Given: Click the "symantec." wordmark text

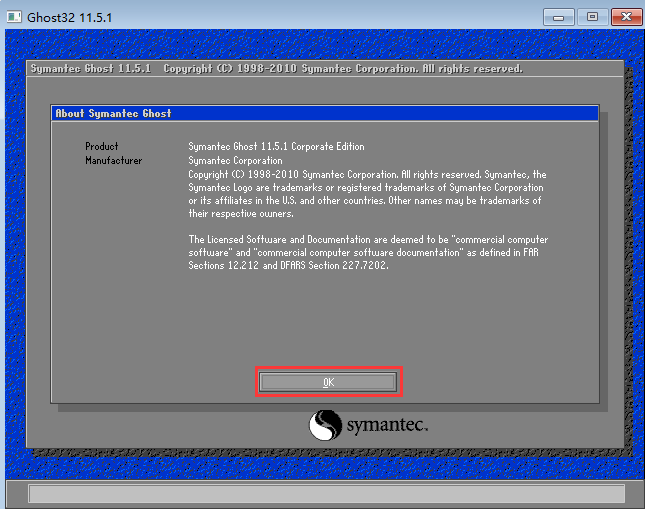Looking at the screenshot, I should pyautogui.click(x=387, y=427).
